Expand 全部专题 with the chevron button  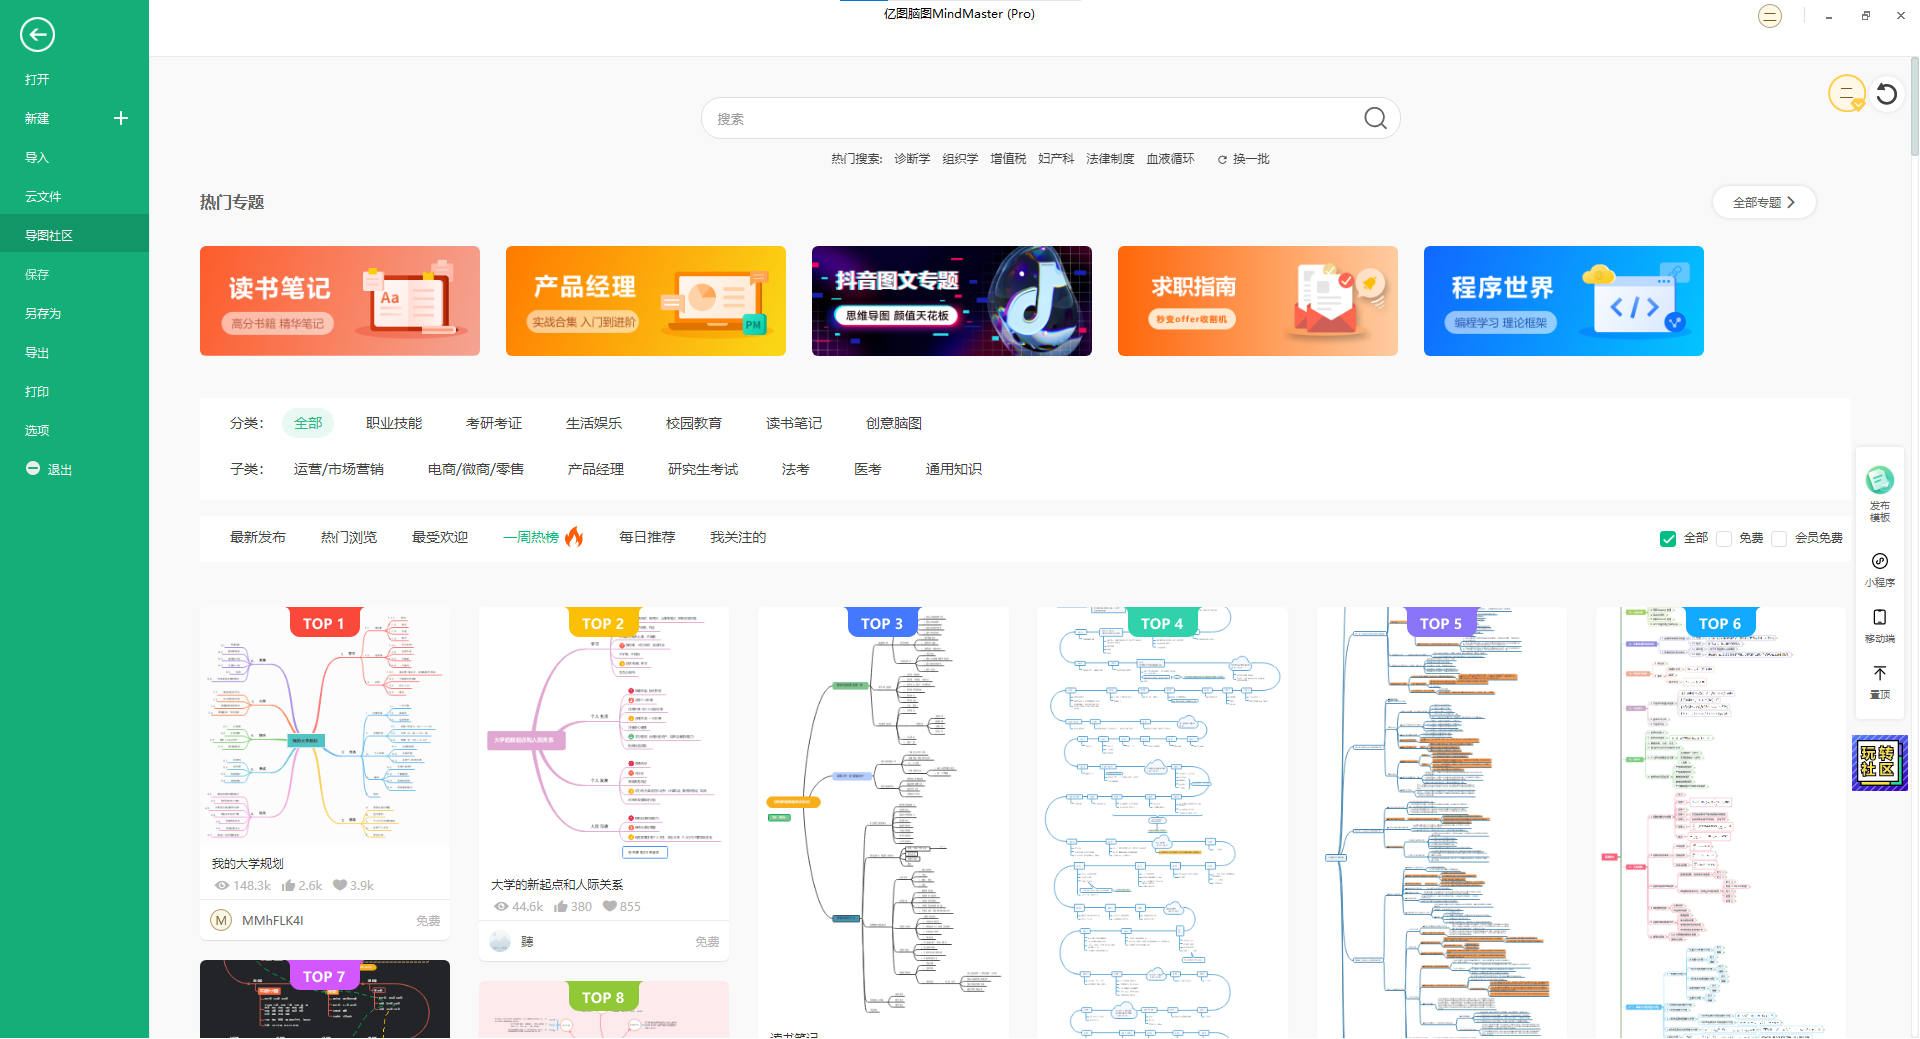coord(1764,202)
